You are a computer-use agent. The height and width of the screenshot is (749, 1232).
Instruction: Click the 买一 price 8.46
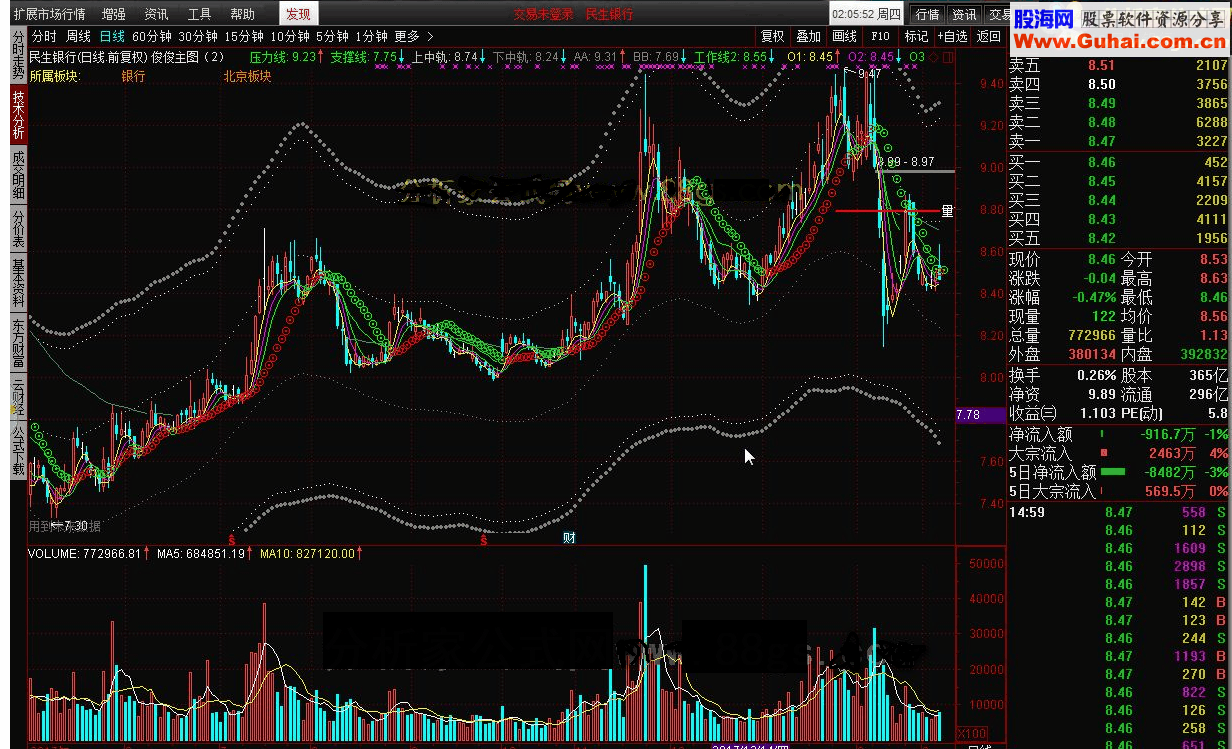[x=1101, y=162]
